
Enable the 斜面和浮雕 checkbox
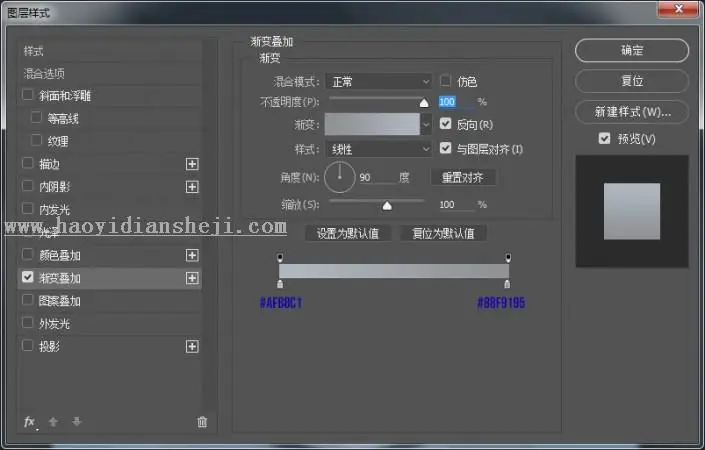tap(27, 95)
